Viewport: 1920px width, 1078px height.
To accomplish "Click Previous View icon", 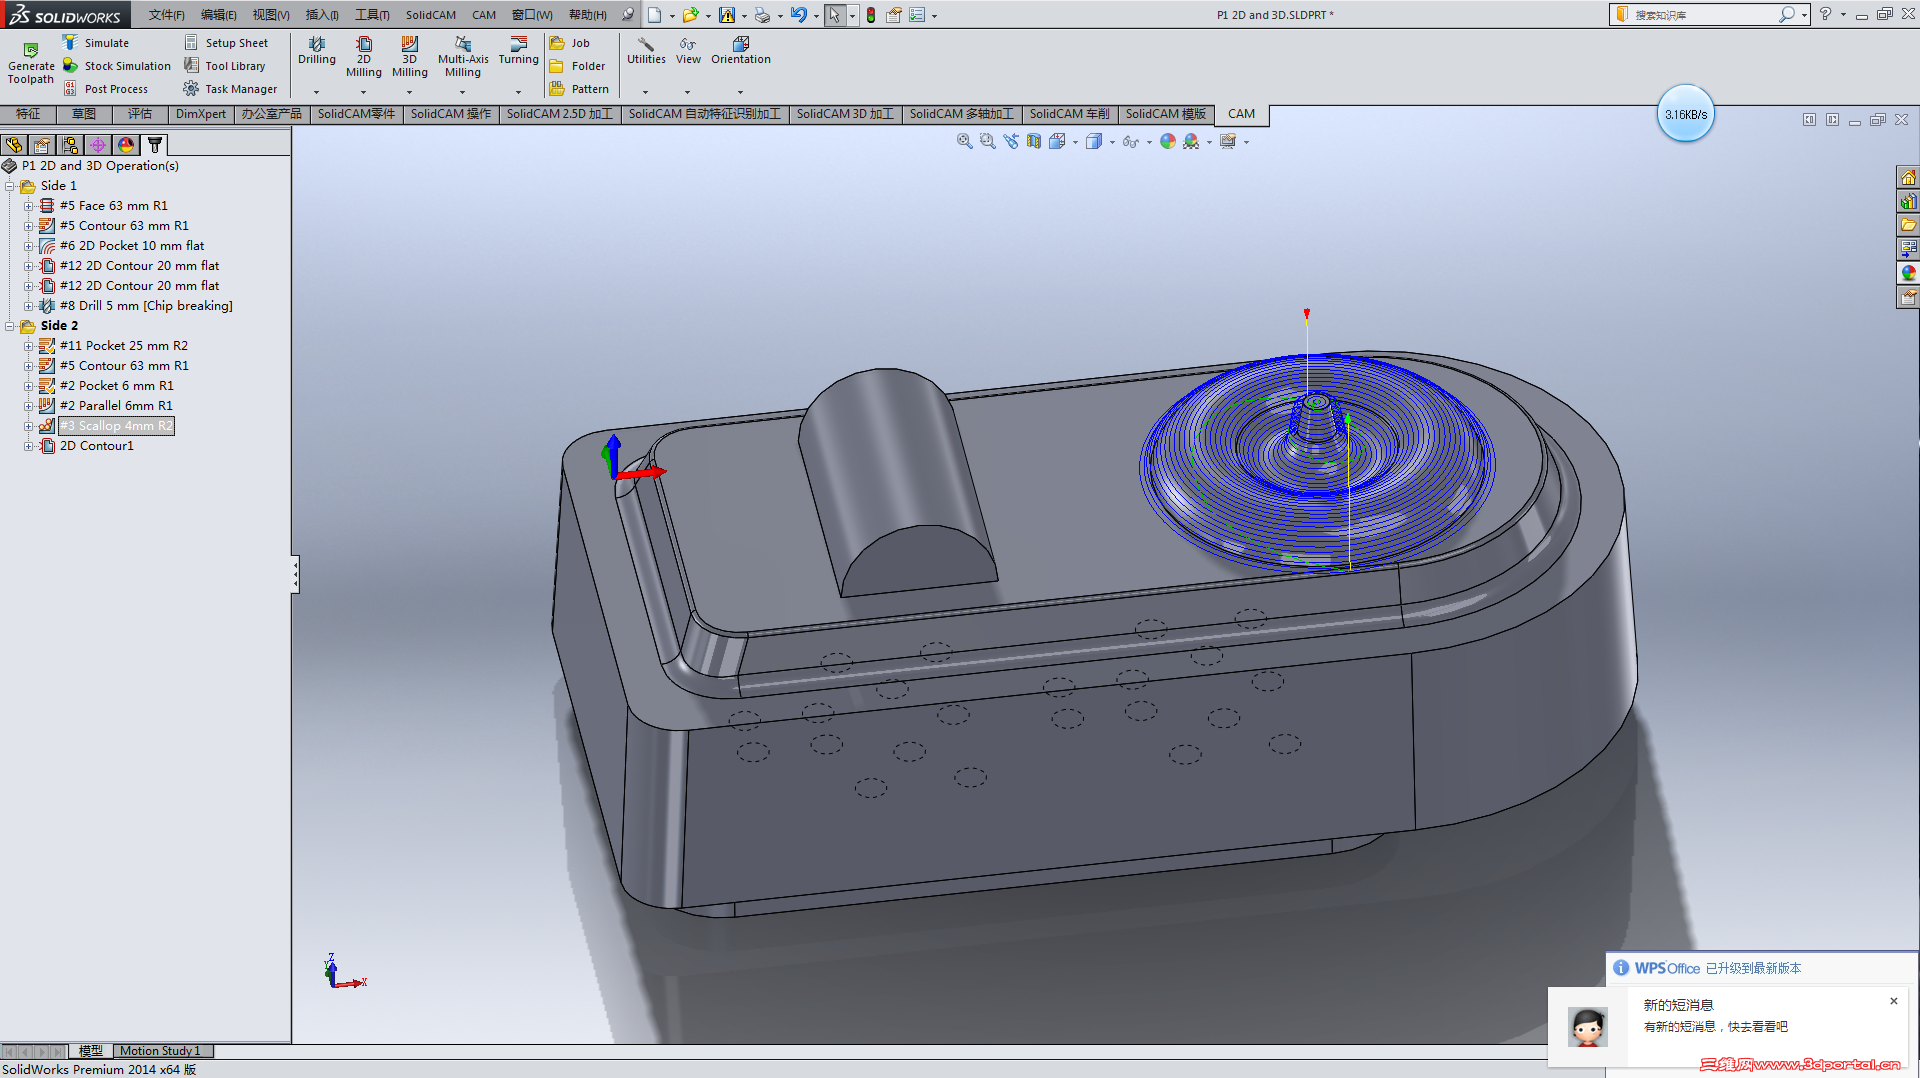I will [1011, 141].
